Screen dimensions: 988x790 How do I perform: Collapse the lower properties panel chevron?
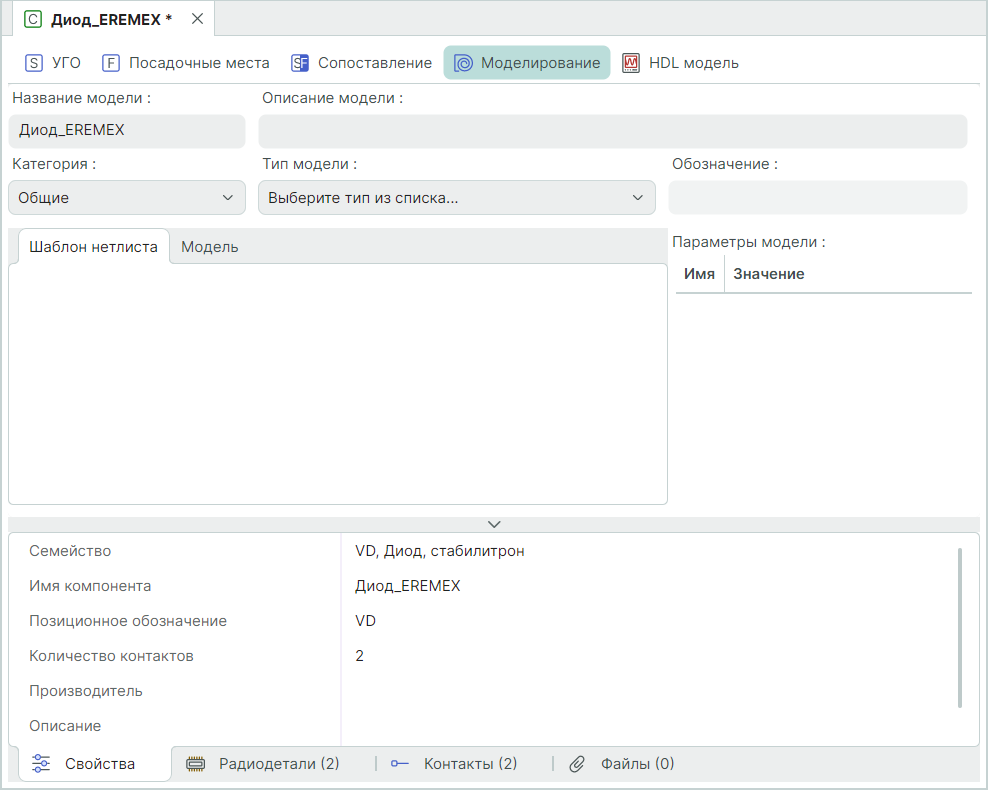tap(494, 524)
